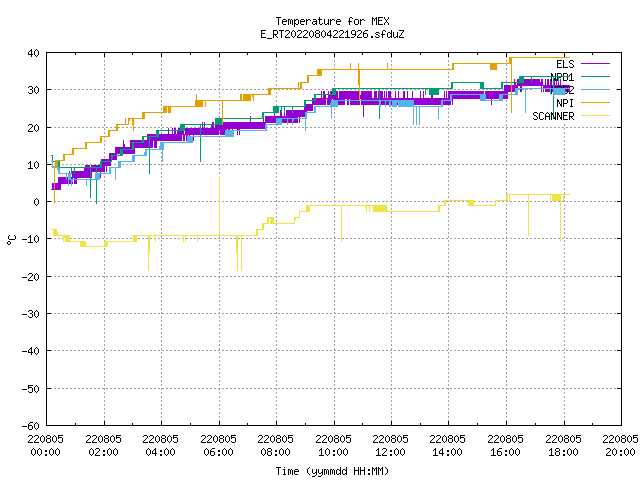The width and height of the screenshot is (640, 480).
Task: Click the x-axis time label '02:00'
Action: [x=104, y=452]
